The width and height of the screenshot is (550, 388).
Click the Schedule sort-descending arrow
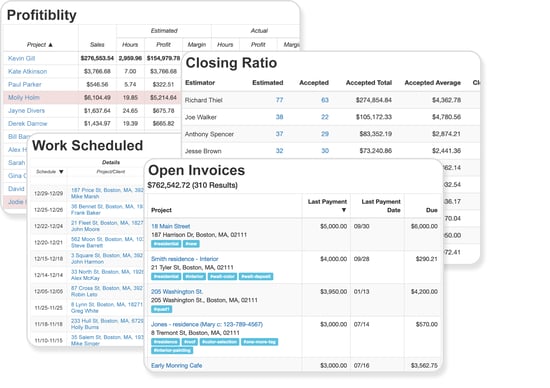61,172
